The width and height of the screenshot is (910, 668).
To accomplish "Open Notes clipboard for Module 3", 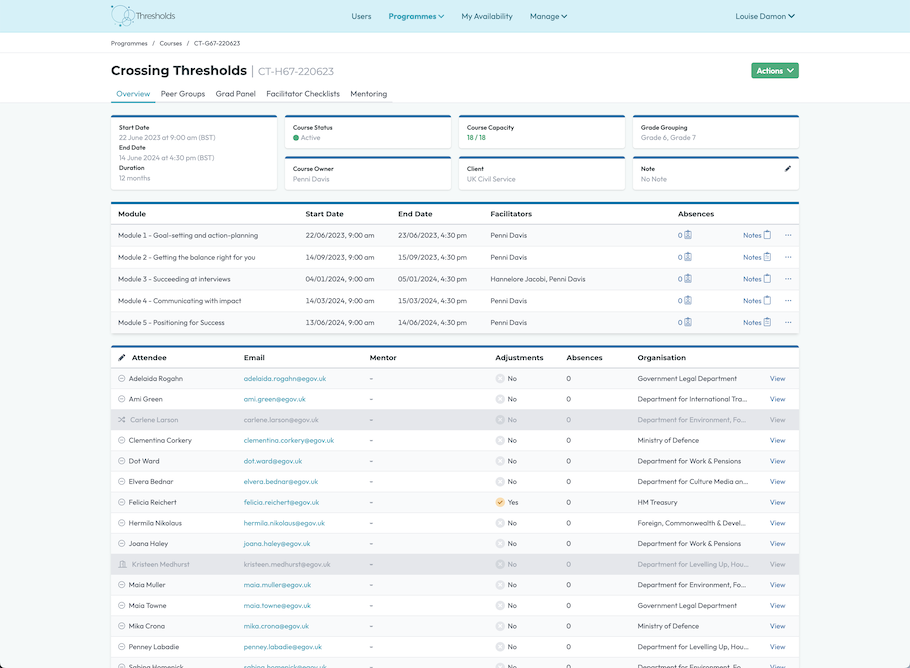I will pyautogui.click(x=767, y=279).
